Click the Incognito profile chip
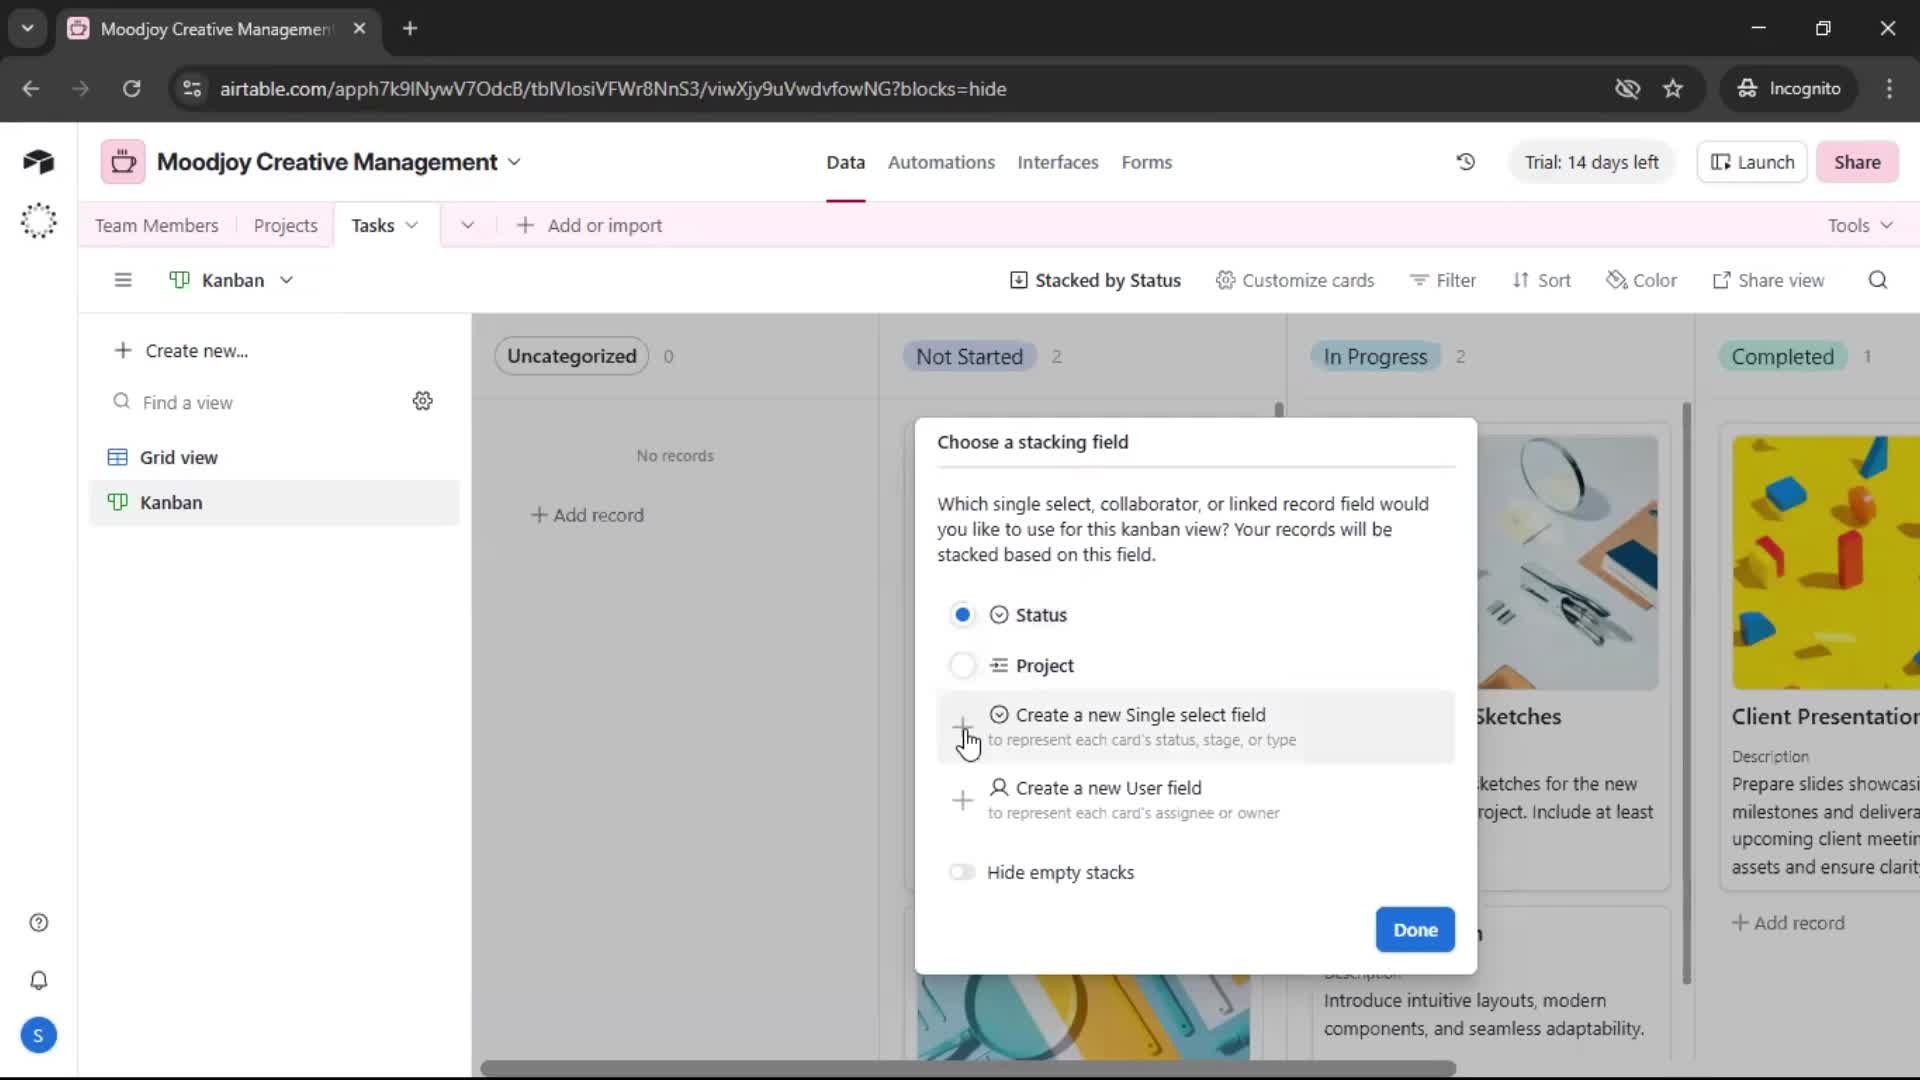Image resolution: width=1920 pixels, height=1080 pixels. (1789, 88)
